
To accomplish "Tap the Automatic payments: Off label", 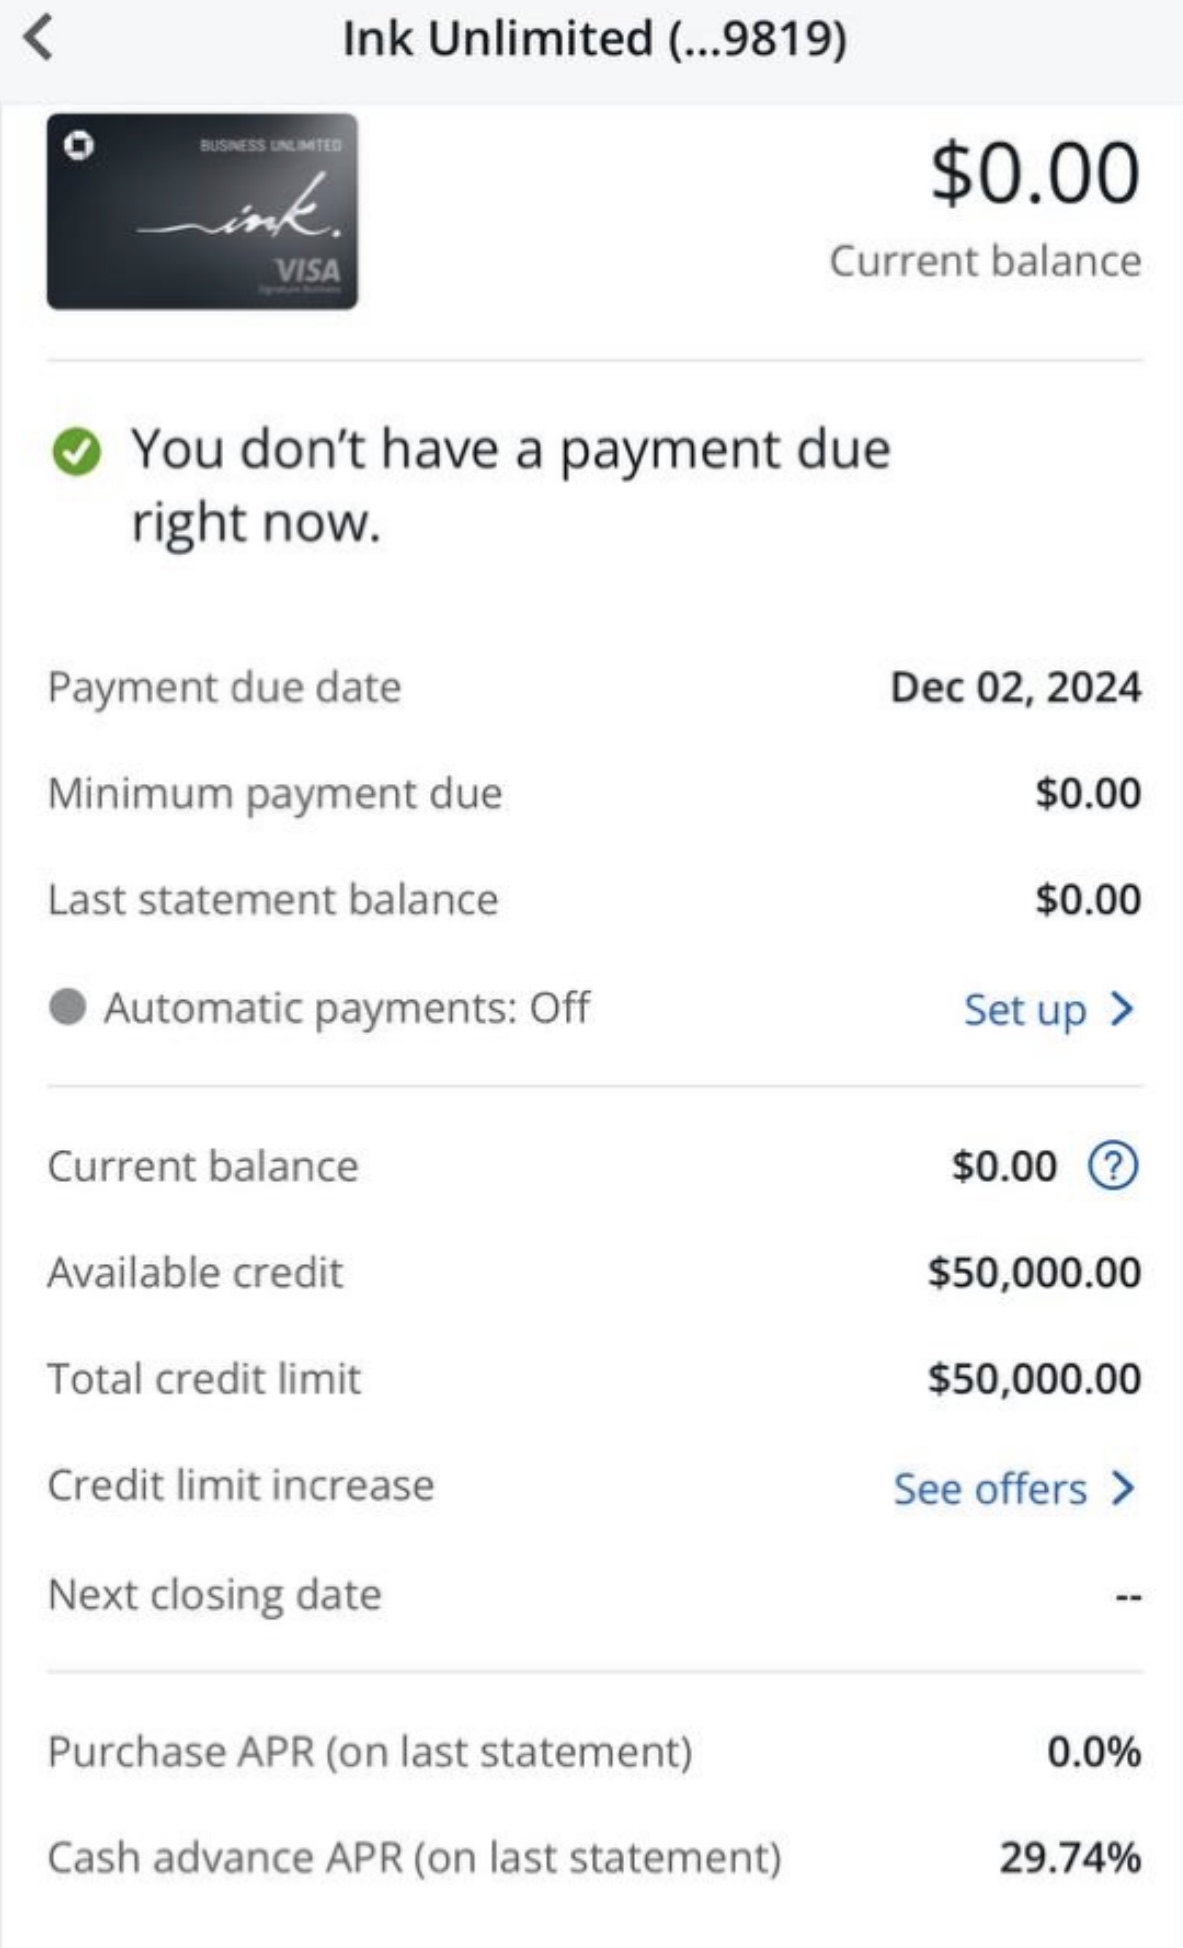I will click(x=347, y=1008).
